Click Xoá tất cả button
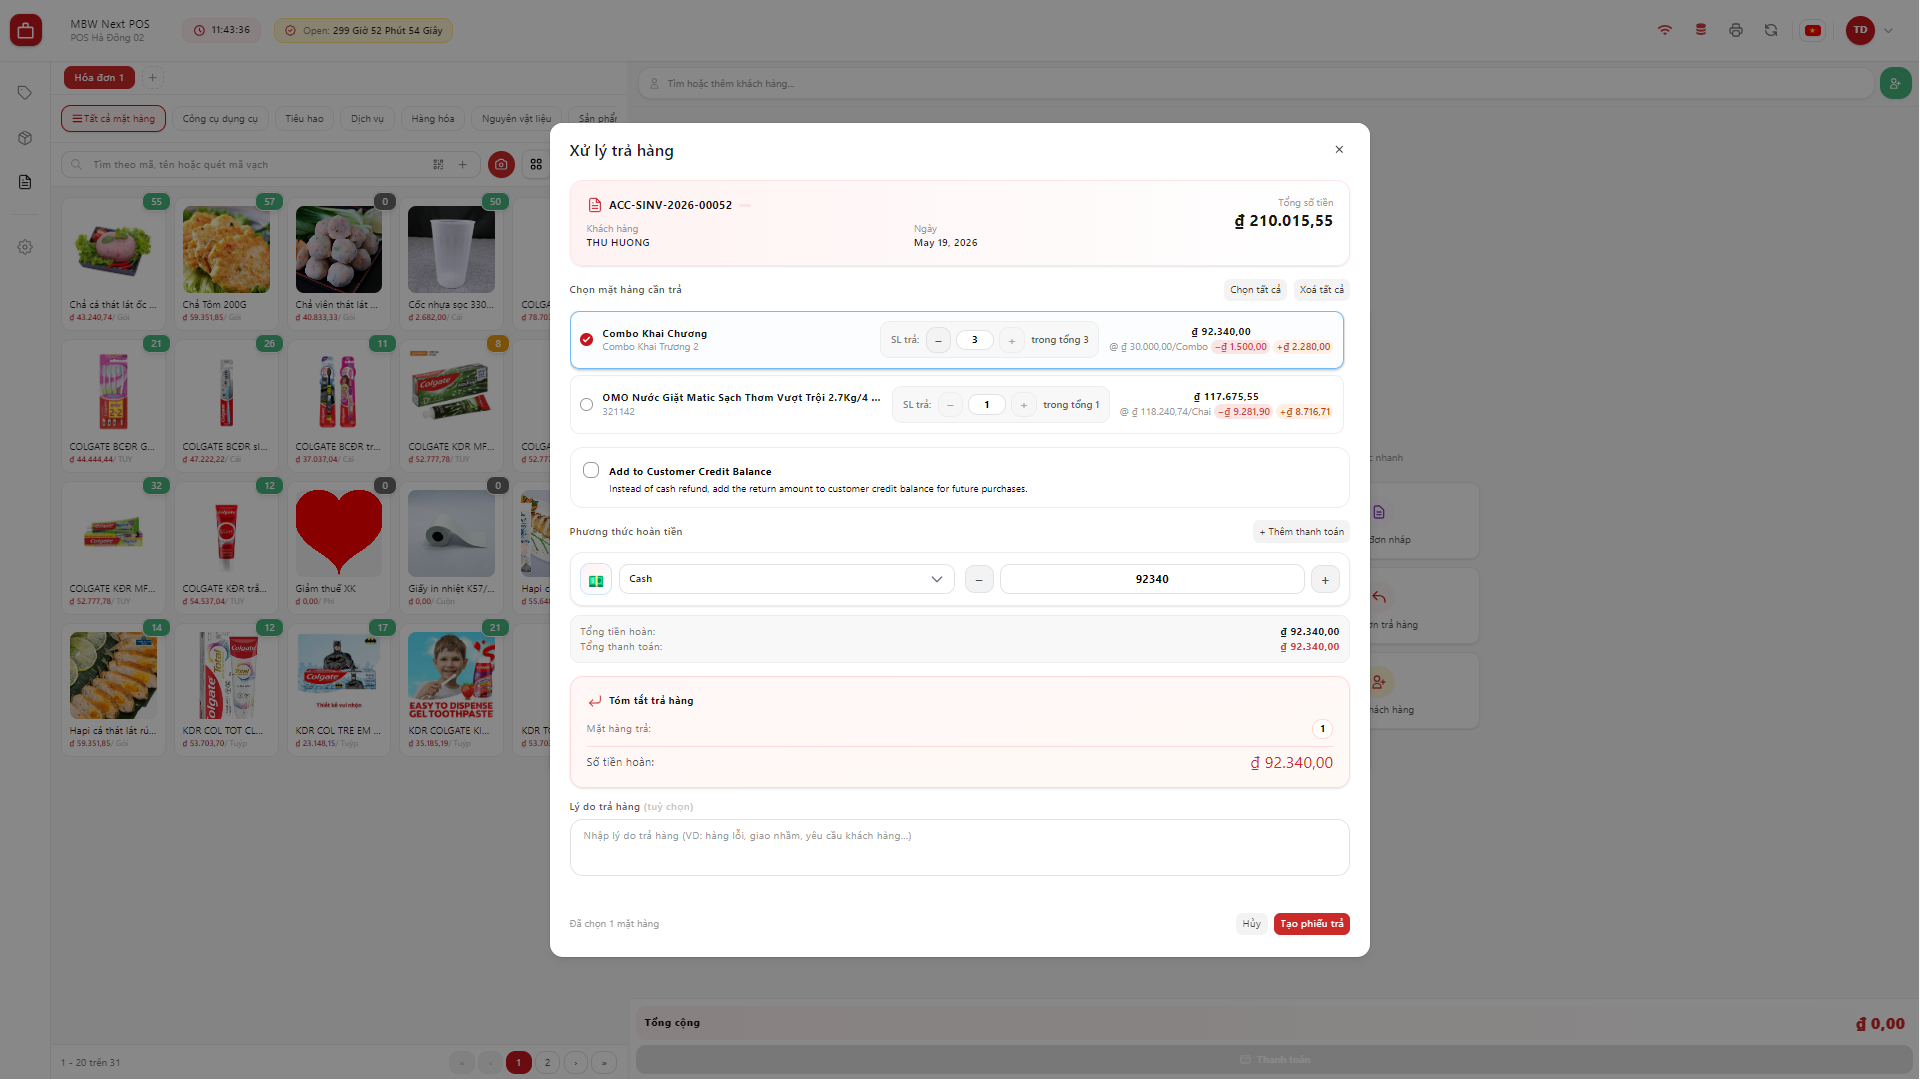 click(x=1322, y=290)
